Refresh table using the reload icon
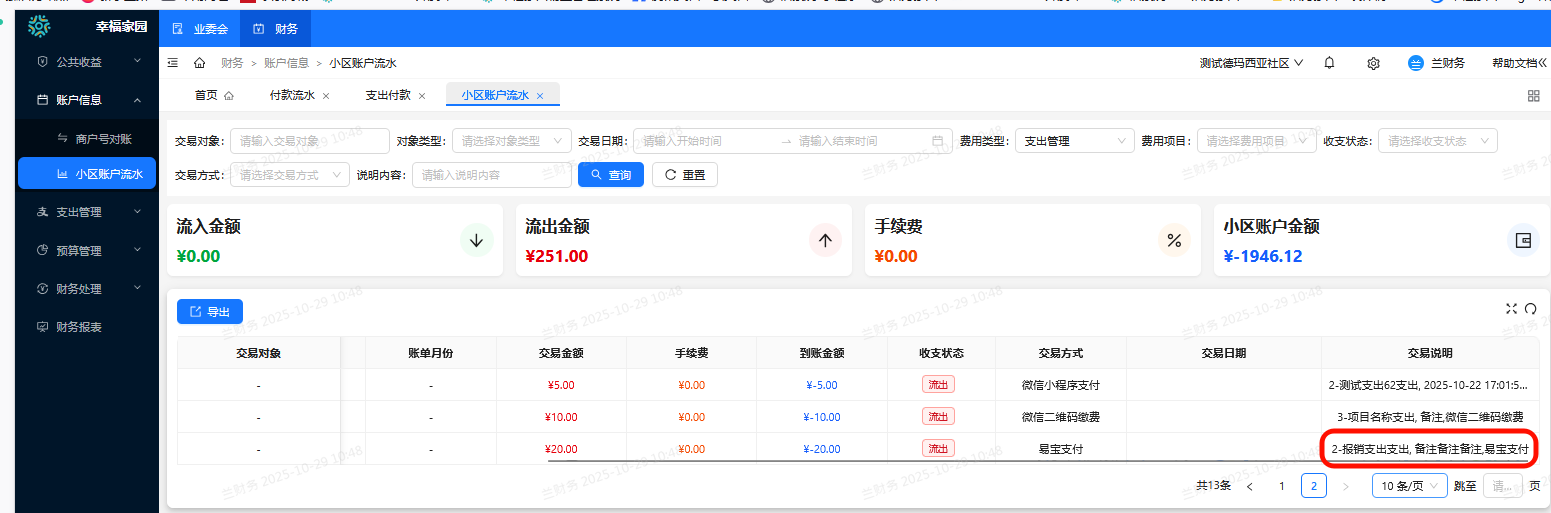1551x513 pixels. 1530,309
